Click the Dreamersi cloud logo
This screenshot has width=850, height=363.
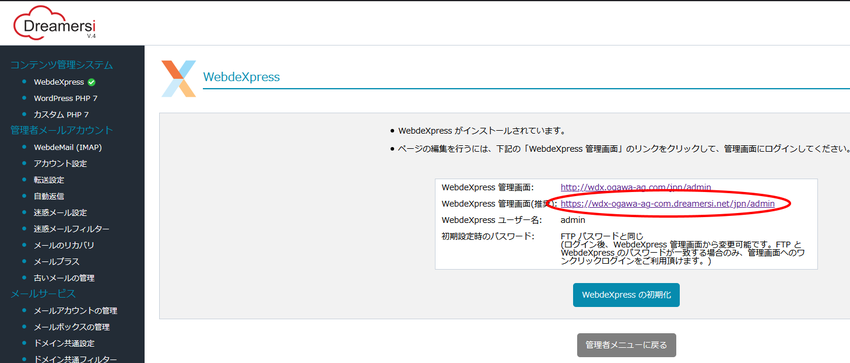pos(54,23)
